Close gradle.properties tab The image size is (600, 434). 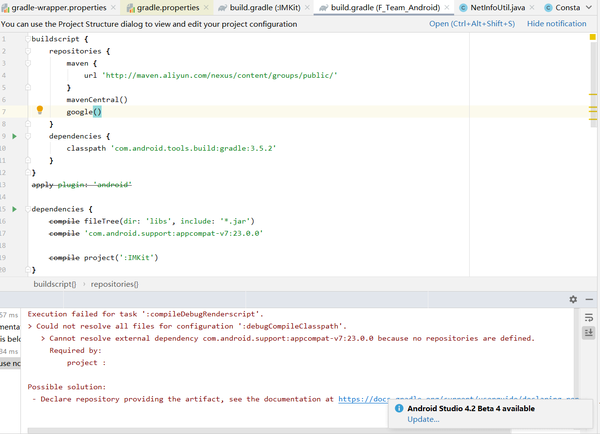tap(206, 8)
